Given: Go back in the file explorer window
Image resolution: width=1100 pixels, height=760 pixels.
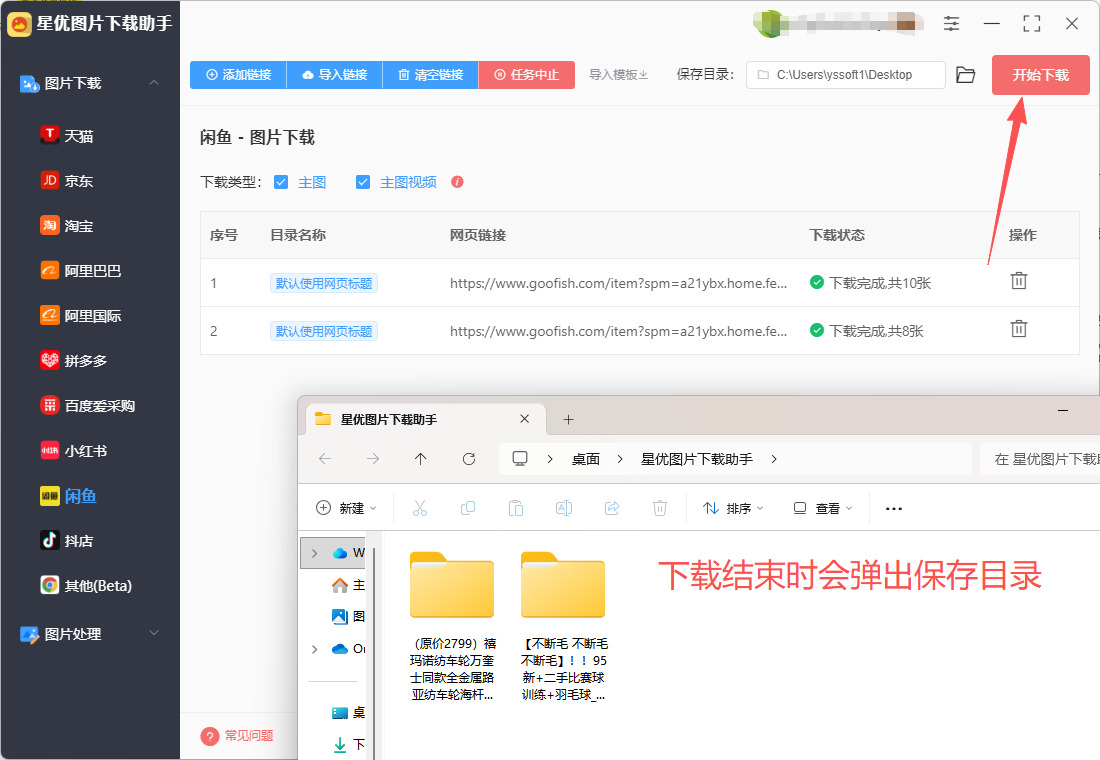Looking at the screenshot, I should coord(325,459).
